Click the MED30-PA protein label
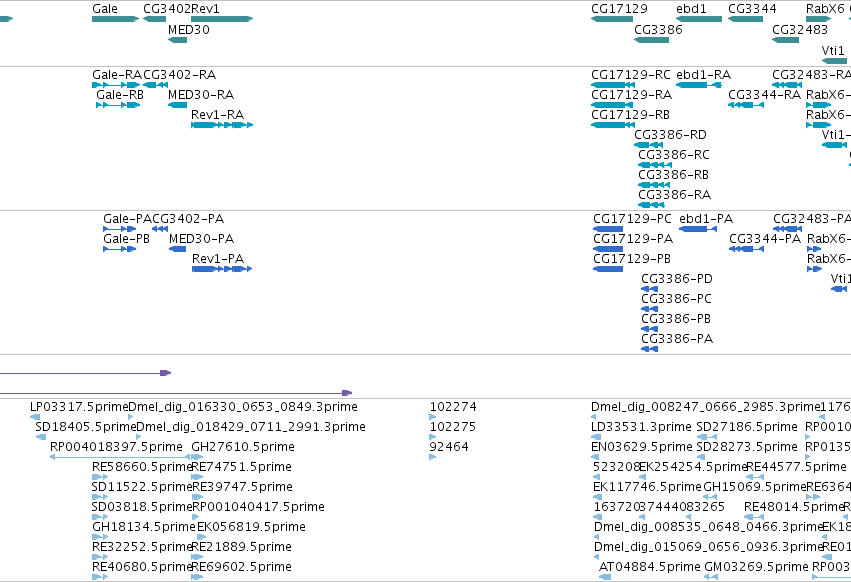Viewport: 851px width, 582px height. pyautogui.click(x=201, y=239)
